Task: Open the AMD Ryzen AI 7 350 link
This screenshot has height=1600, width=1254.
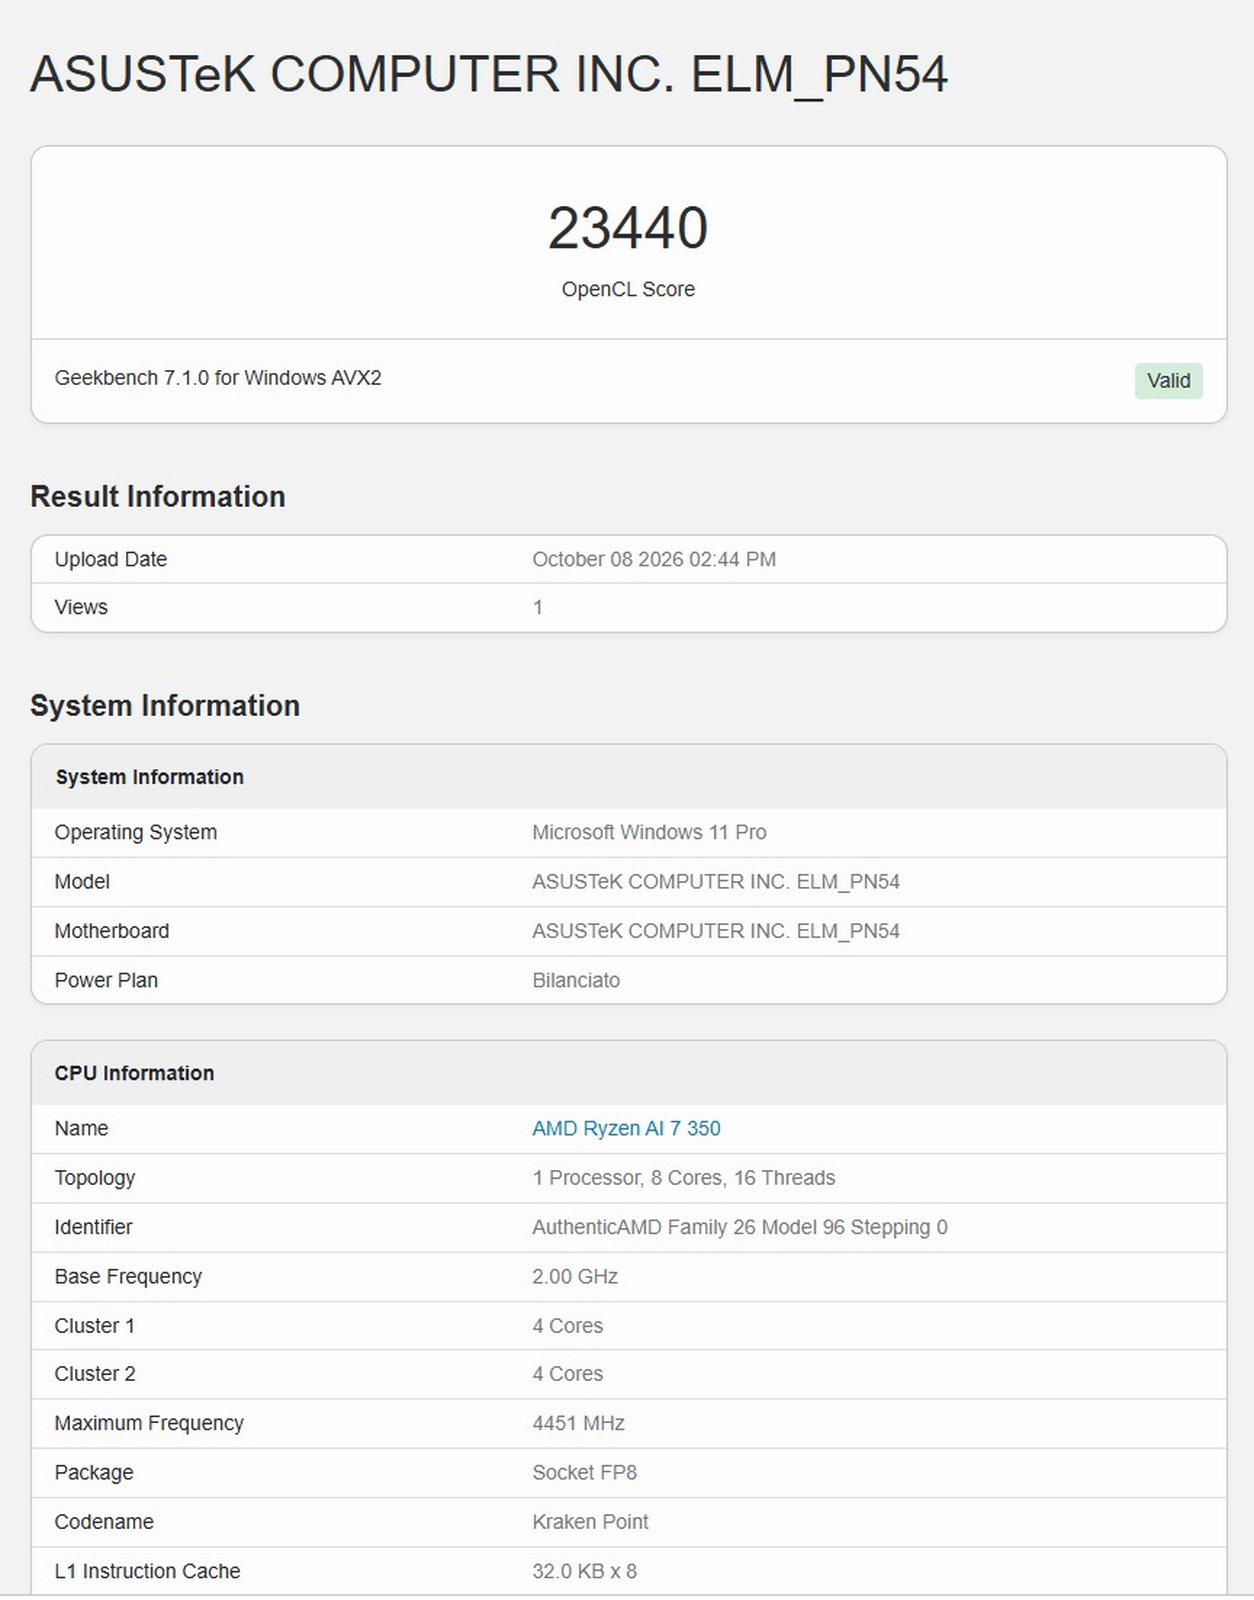Action: tap(626, 1128)
